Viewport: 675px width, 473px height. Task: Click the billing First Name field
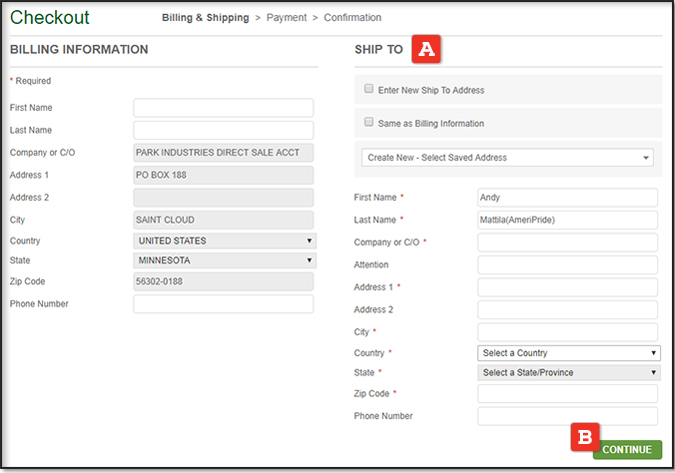[223, 108]
